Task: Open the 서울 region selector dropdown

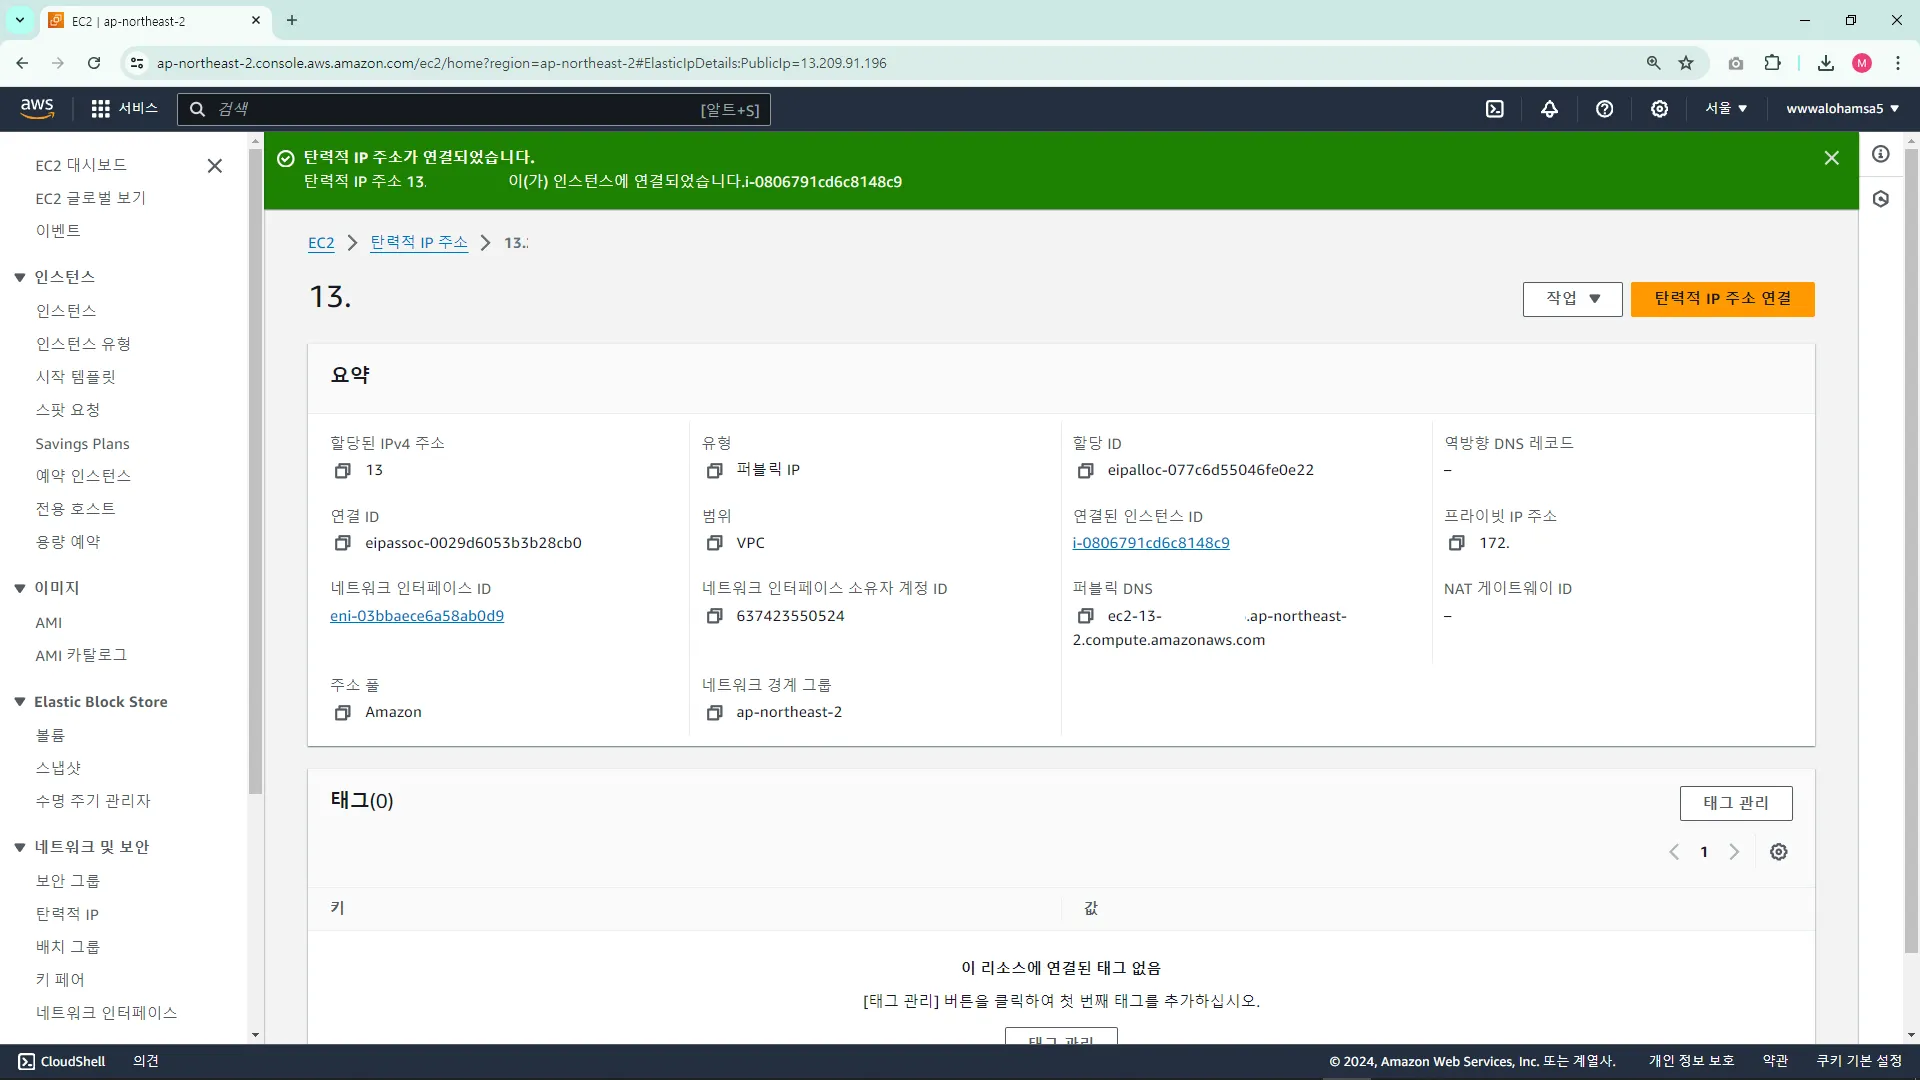Action: [1726, 109]
